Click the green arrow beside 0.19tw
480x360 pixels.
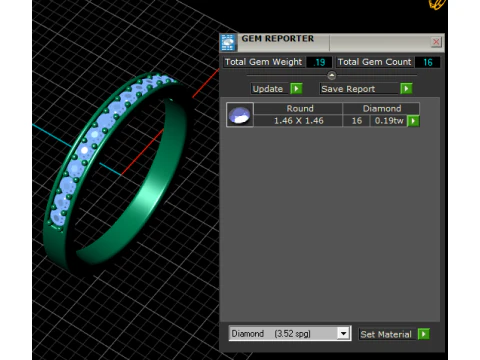point(413,121)
